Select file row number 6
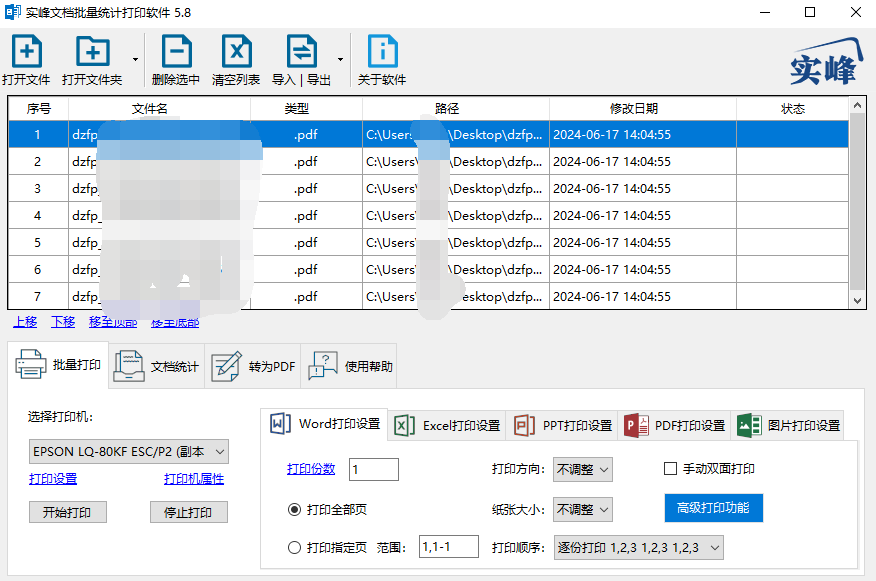Viewport: 876px width, 581px height. pos(428,269)
